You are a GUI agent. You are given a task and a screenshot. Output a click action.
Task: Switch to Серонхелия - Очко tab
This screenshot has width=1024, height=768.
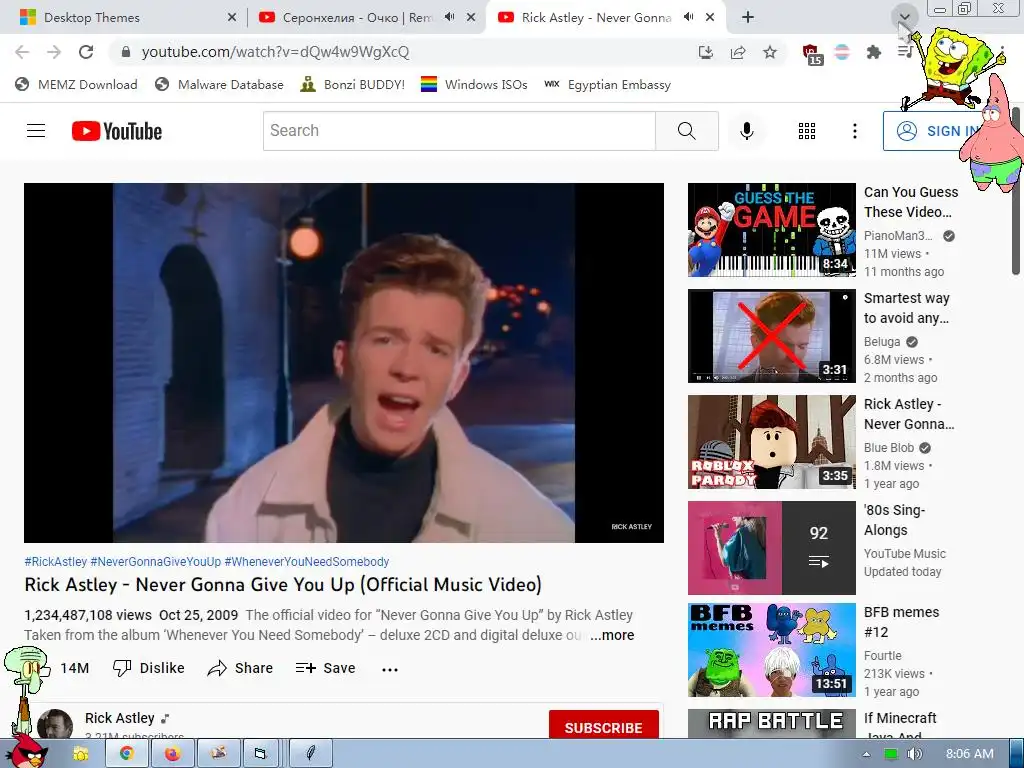(x=365, y=17)
